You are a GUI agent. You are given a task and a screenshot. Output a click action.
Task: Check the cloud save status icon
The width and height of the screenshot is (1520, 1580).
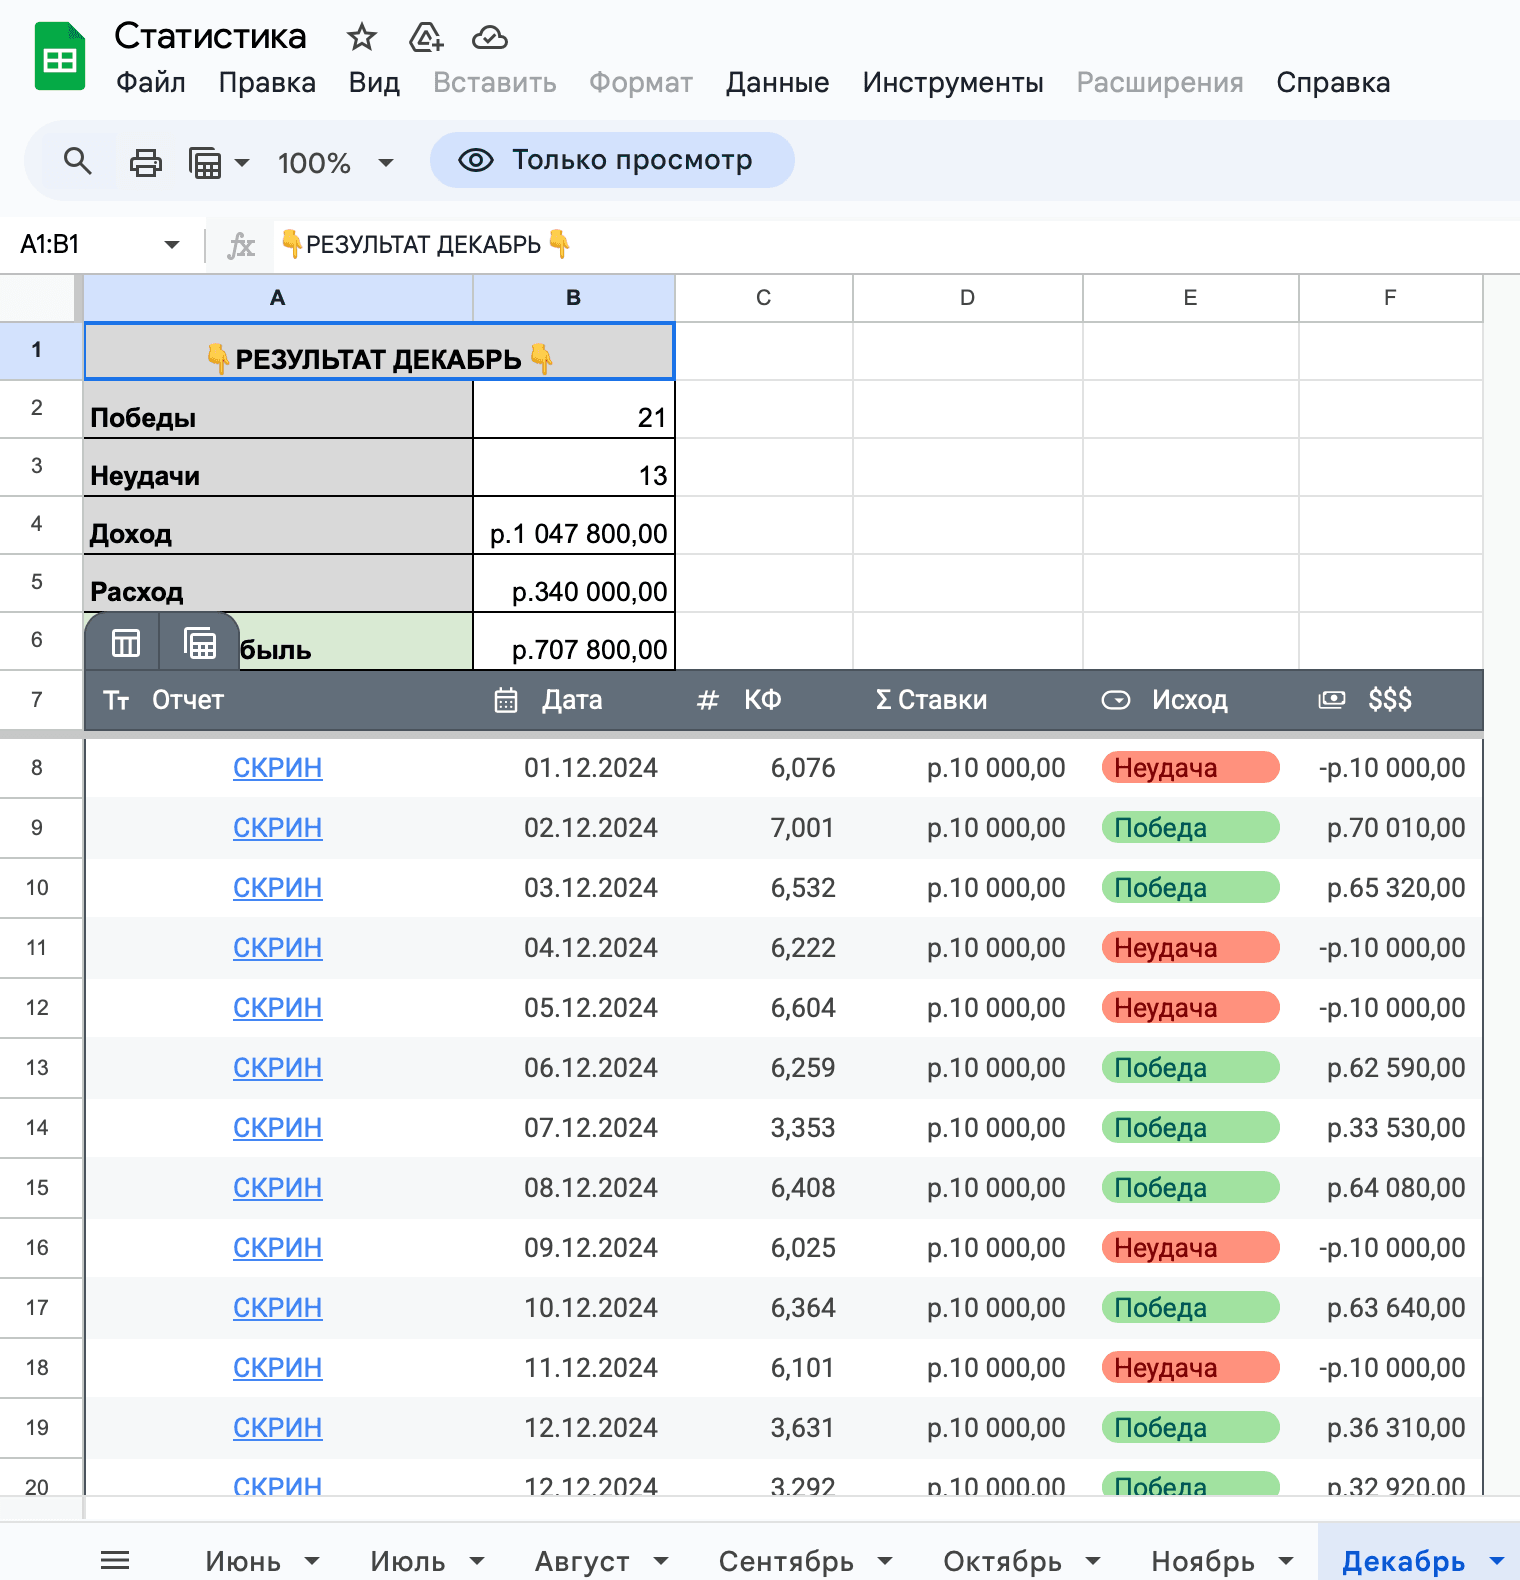tap(490, 38)
